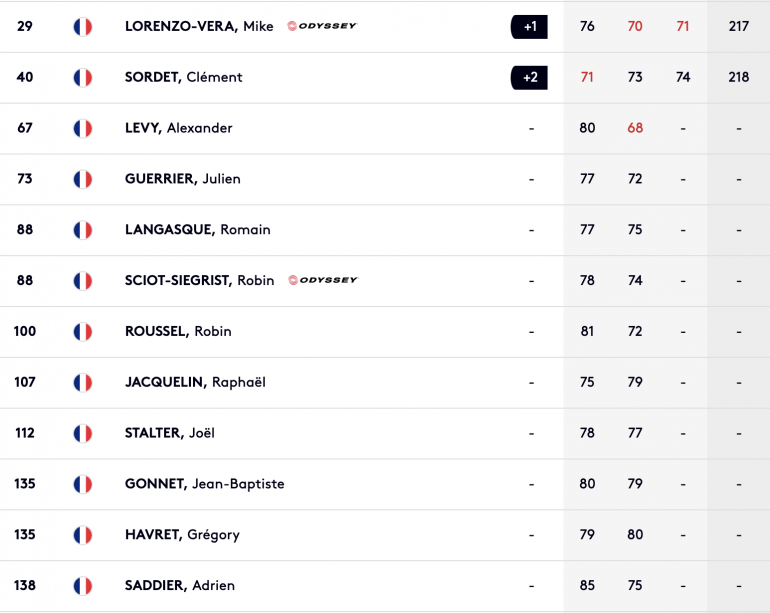This screenshot has width=770, height=613.
Task: Select the +2 score badge for Sordet
Action: tap(529, 78)
